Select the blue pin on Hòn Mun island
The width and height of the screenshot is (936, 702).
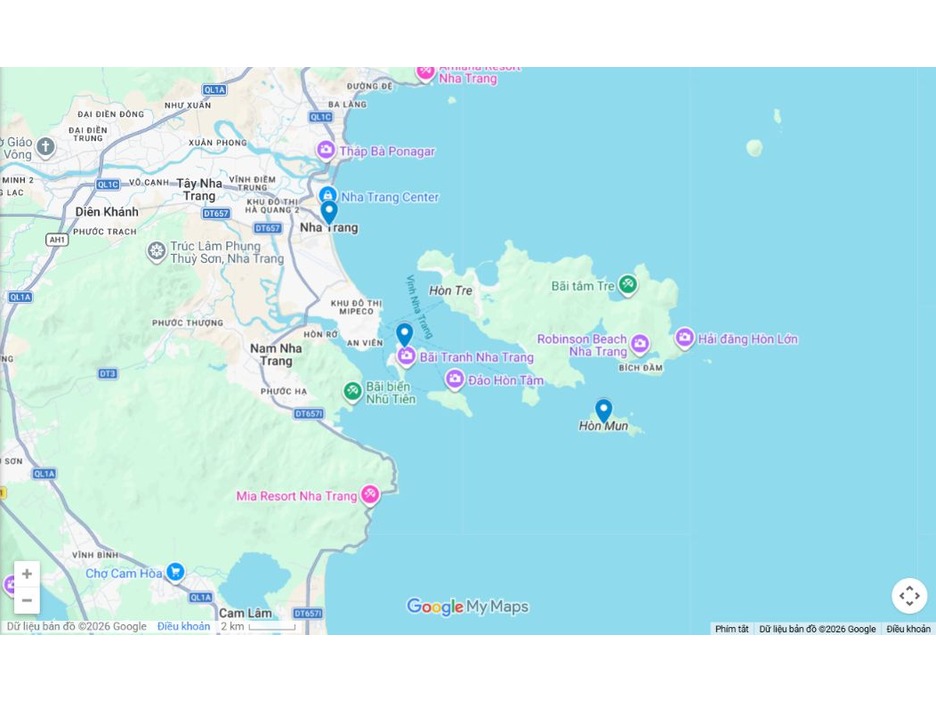pos(604,411)
